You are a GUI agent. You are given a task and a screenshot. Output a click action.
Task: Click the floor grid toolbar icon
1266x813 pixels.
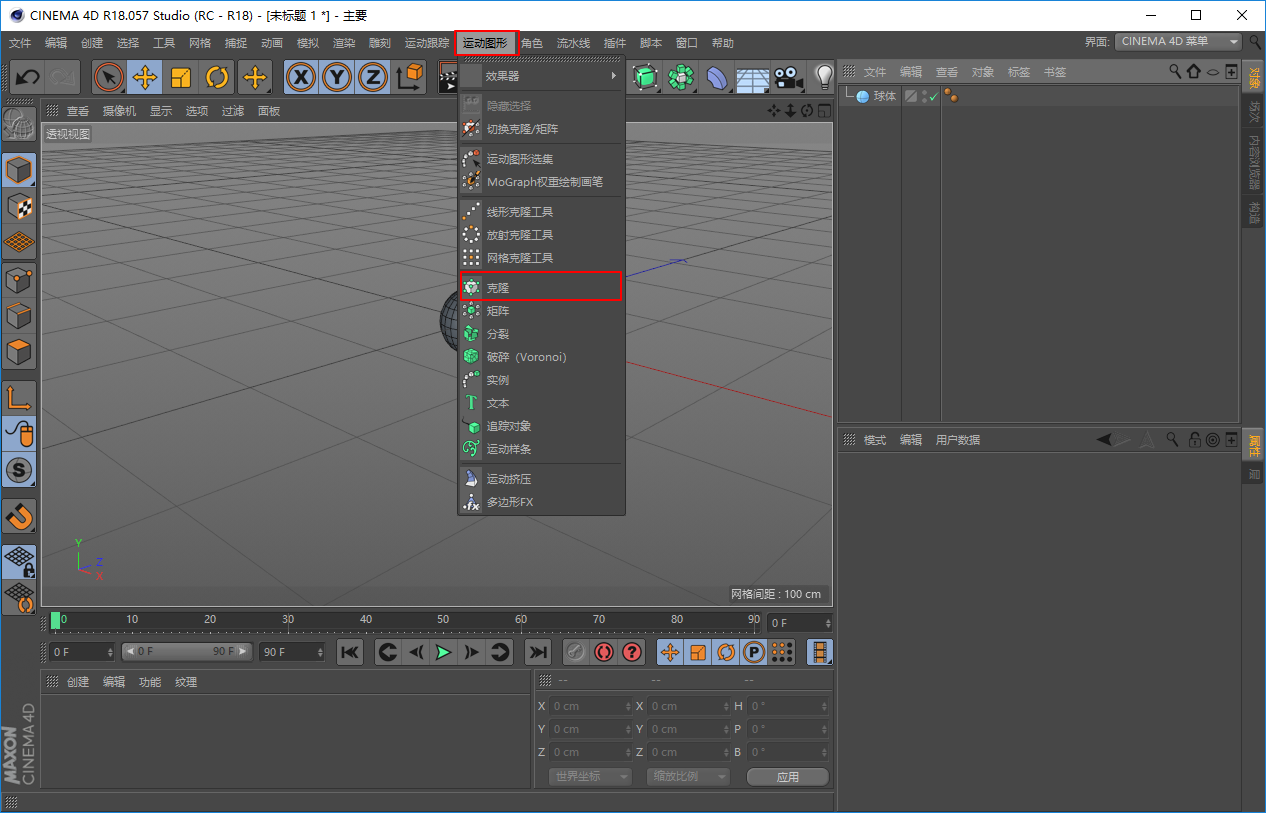pos(752,77)
